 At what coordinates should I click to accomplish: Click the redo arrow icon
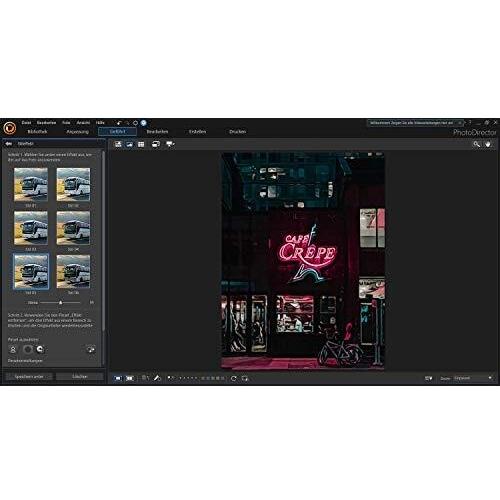pos(127,123)
